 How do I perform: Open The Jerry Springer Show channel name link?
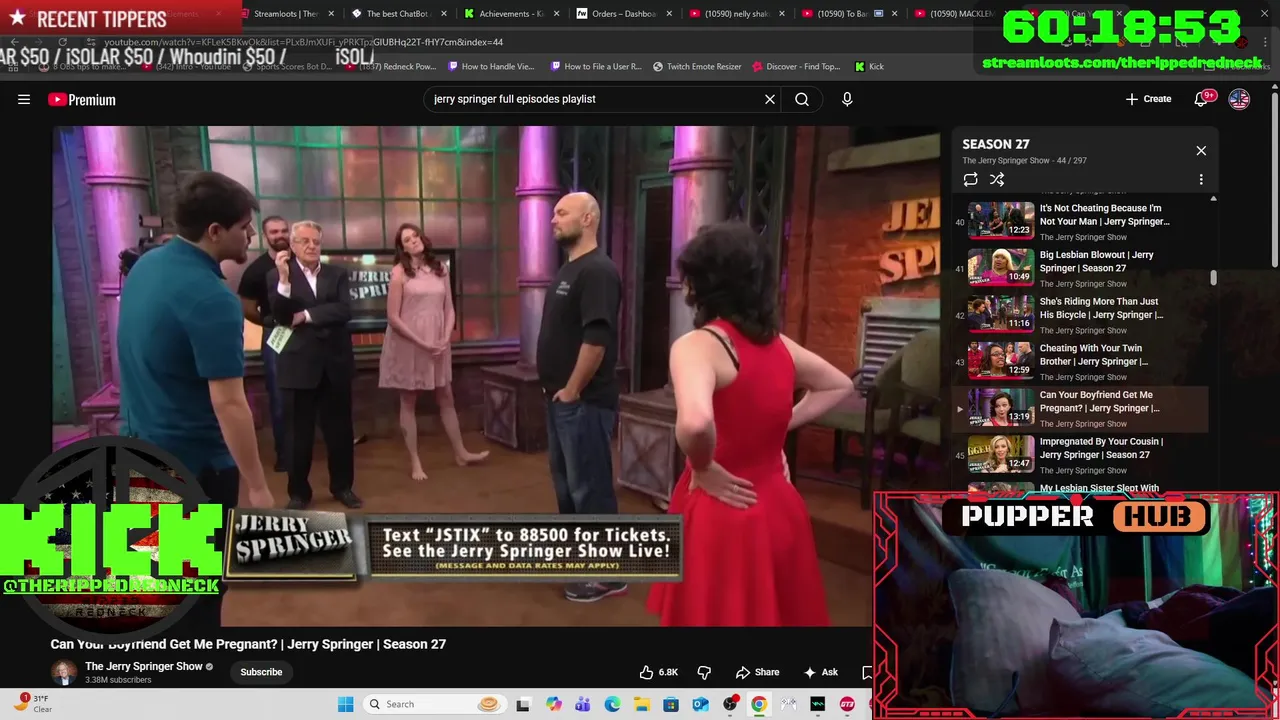click(x=144, y=666)
